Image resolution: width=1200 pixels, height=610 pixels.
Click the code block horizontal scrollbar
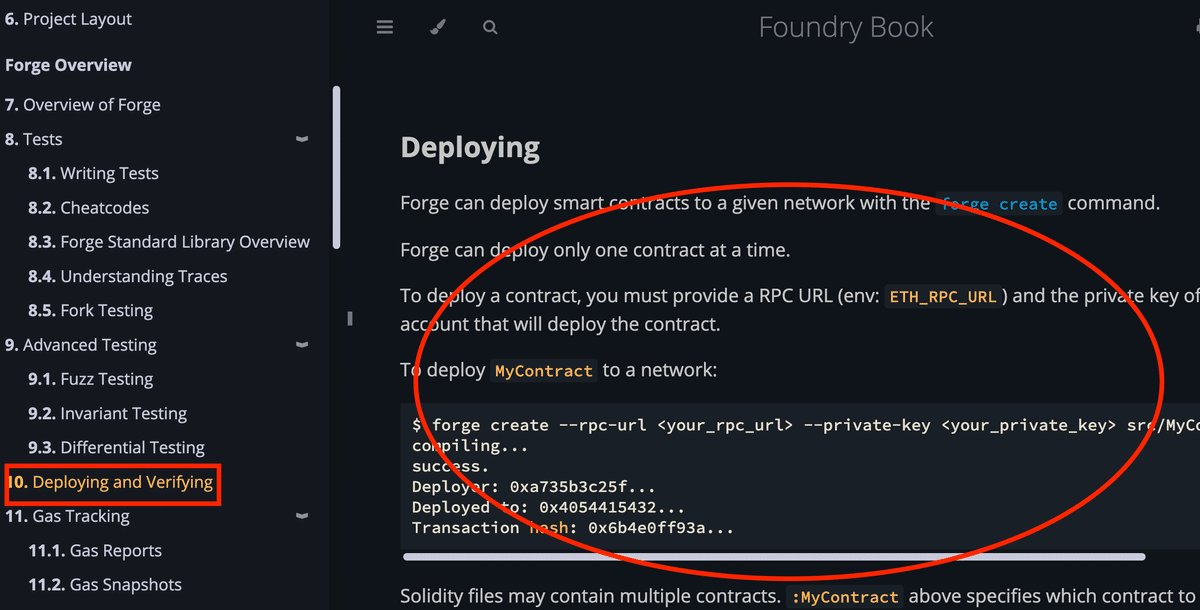tap(774, 556)
